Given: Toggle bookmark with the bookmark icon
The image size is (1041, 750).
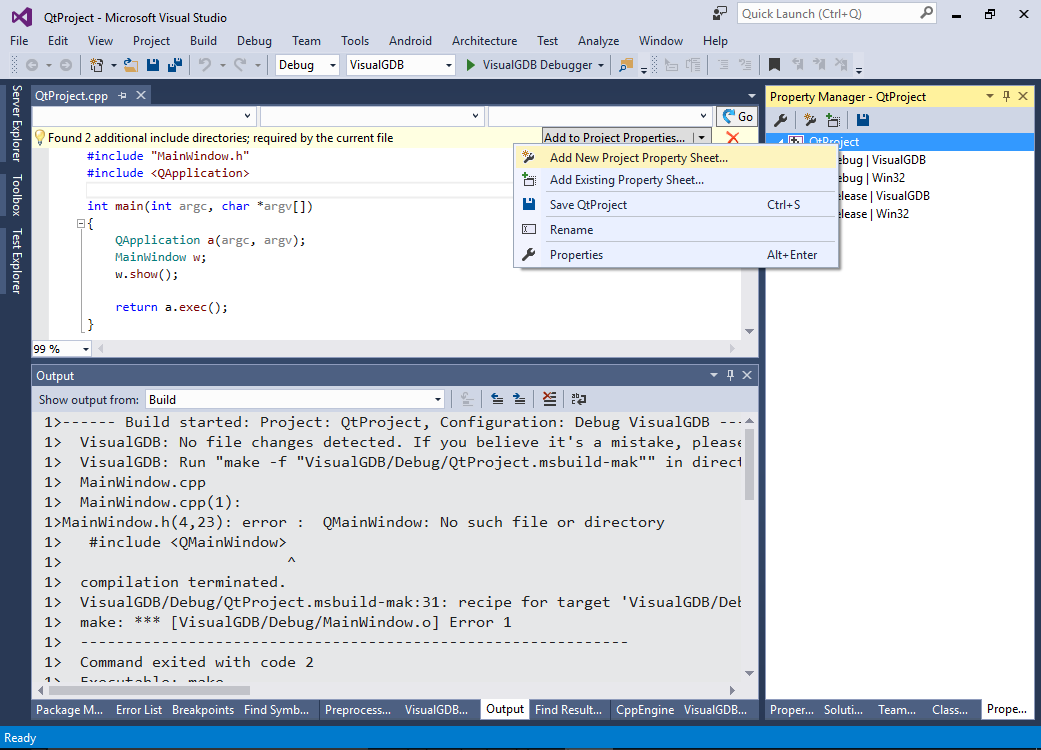Looking at the screenshot, I should [x=774, y=65].
